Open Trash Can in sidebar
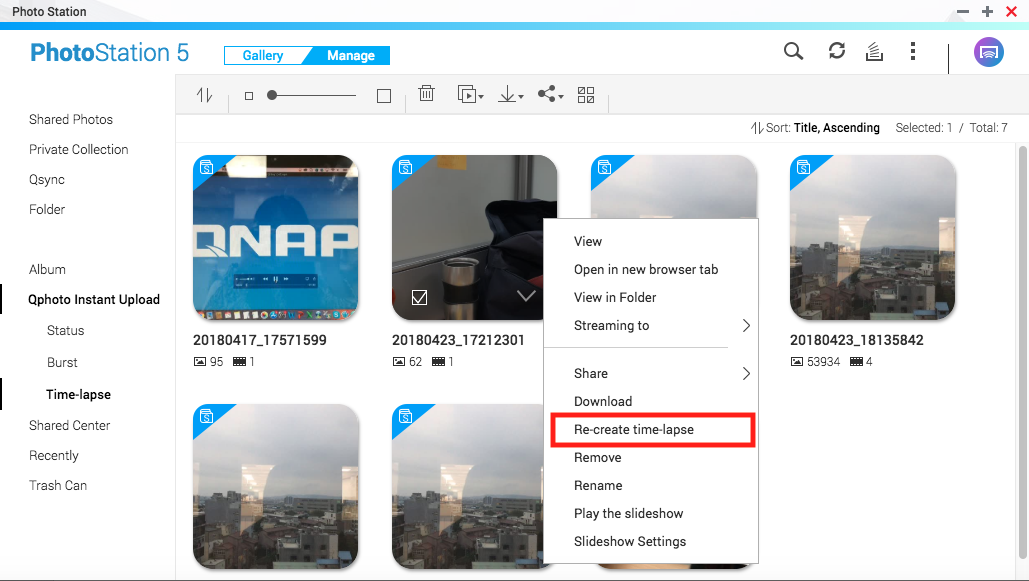The width and height of the screenshot is (1029, 581). (58, 486)
